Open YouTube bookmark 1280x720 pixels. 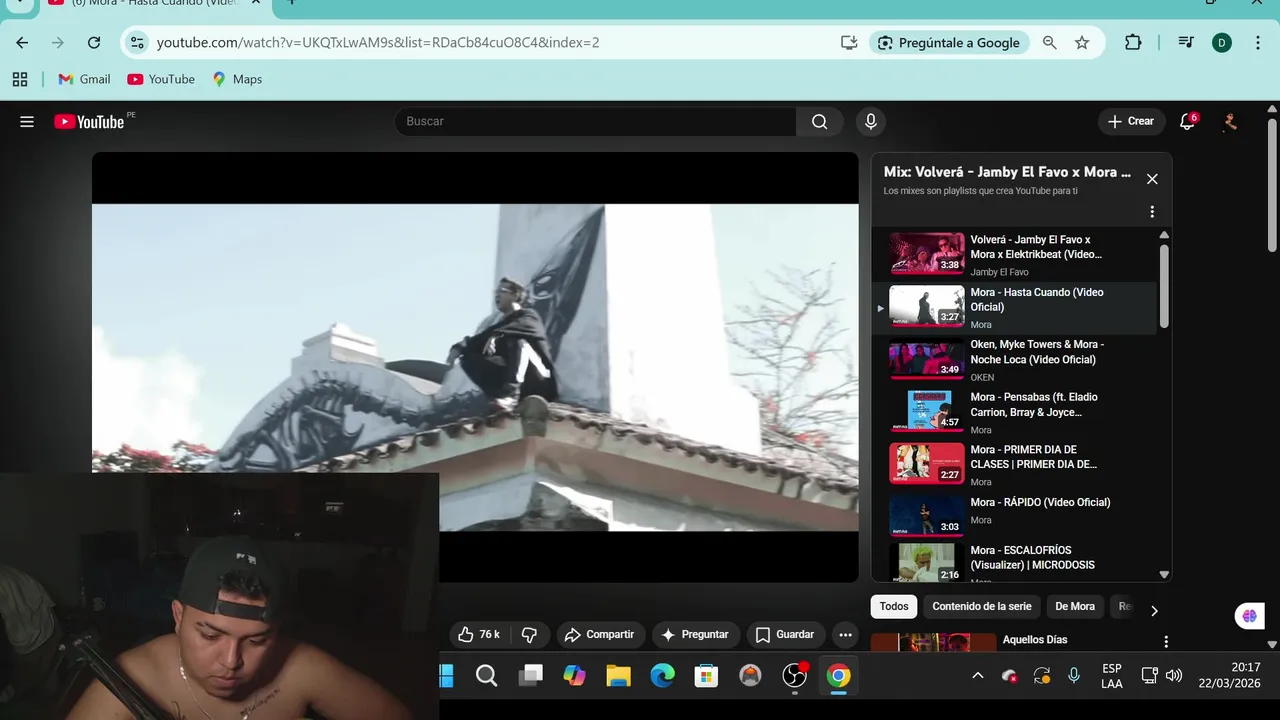click(161, 79)
